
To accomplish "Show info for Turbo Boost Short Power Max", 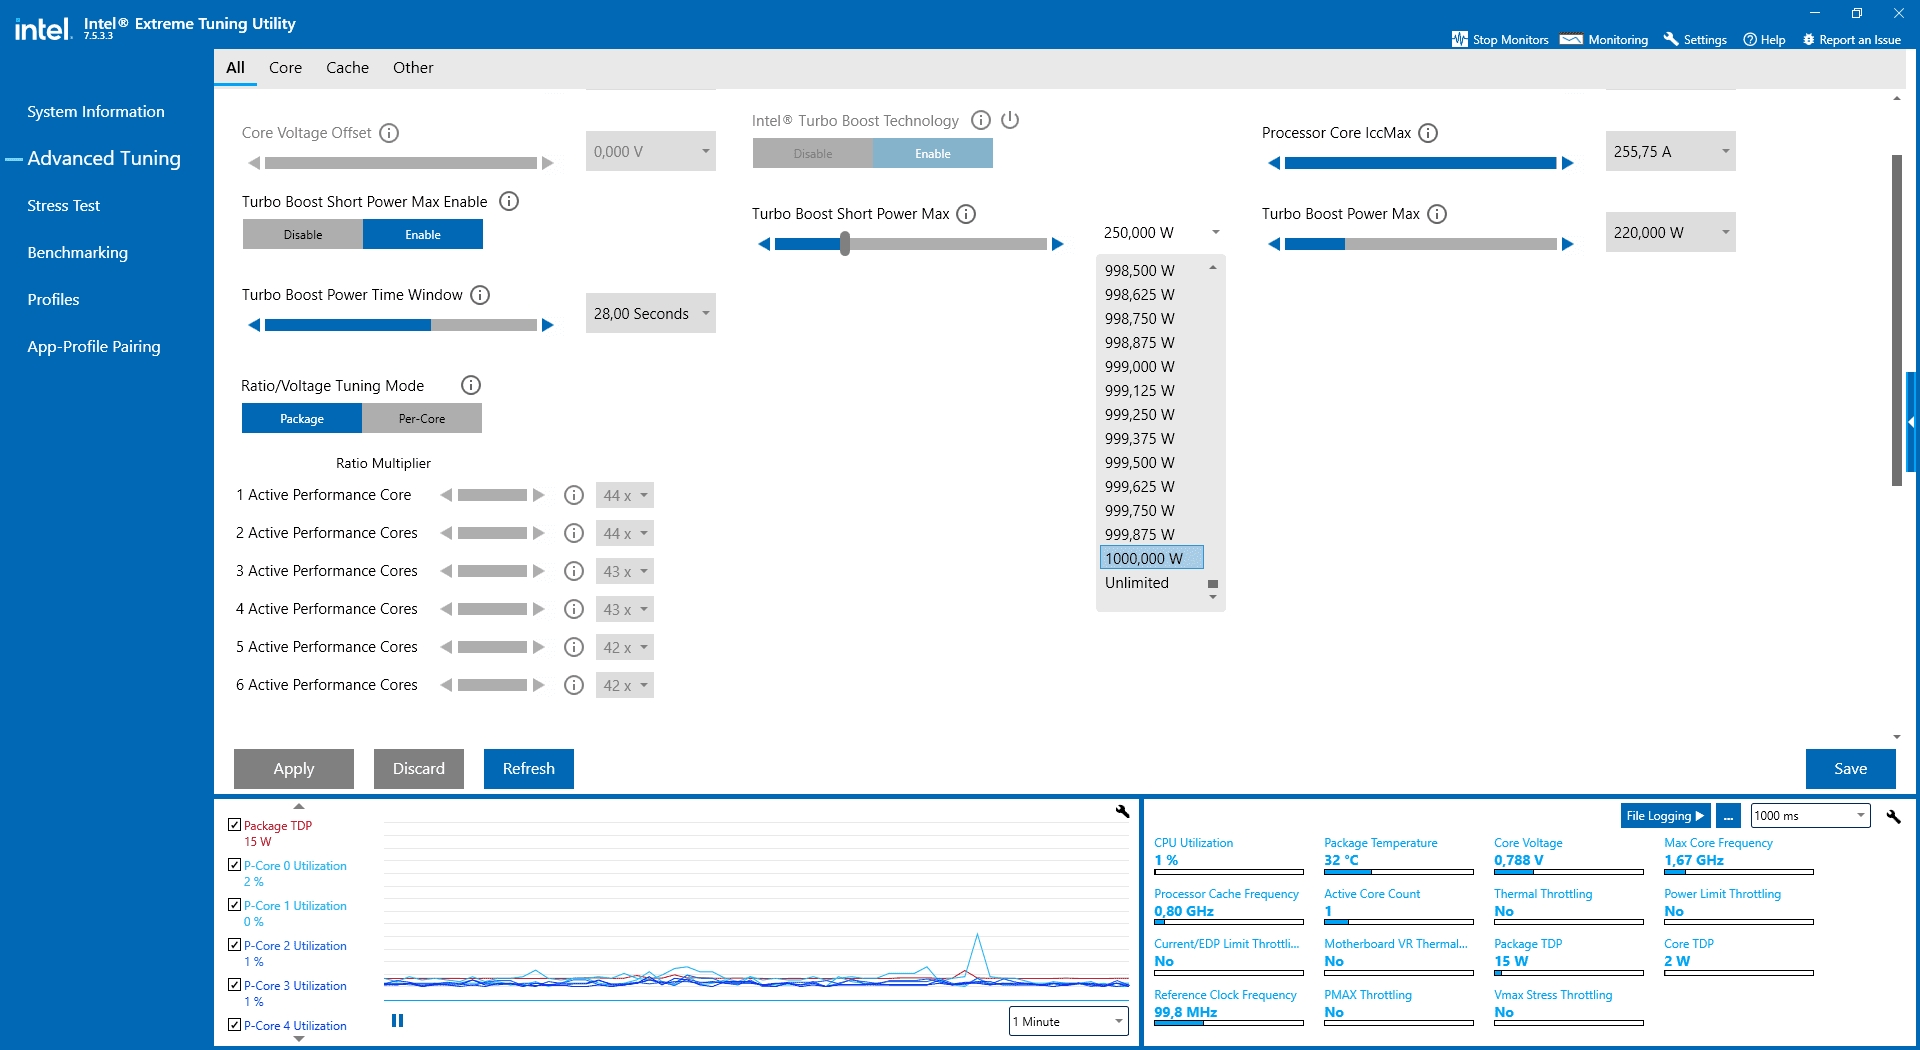I will [966, 214].
